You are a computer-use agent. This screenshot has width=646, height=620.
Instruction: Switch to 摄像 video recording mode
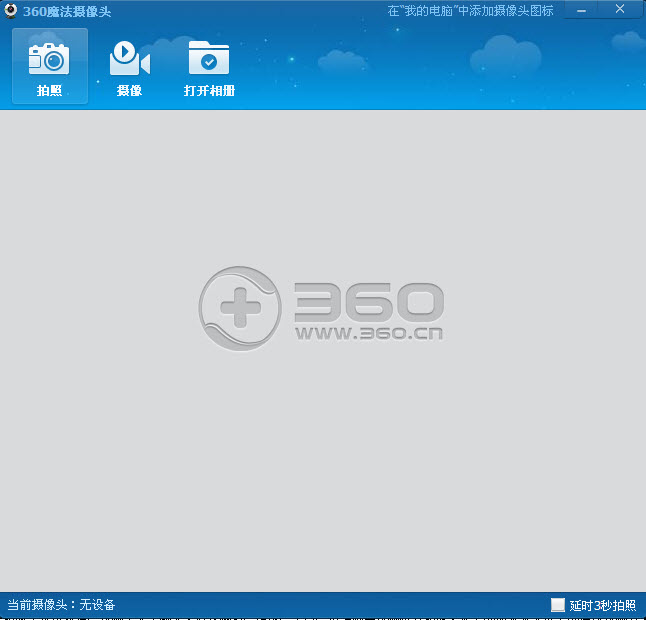[x=129, y=68]
